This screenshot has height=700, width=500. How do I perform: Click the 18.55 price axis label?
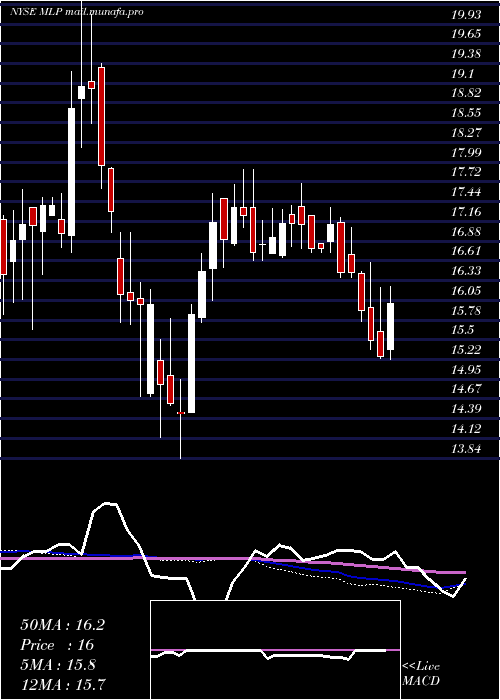tap(466, 113)
